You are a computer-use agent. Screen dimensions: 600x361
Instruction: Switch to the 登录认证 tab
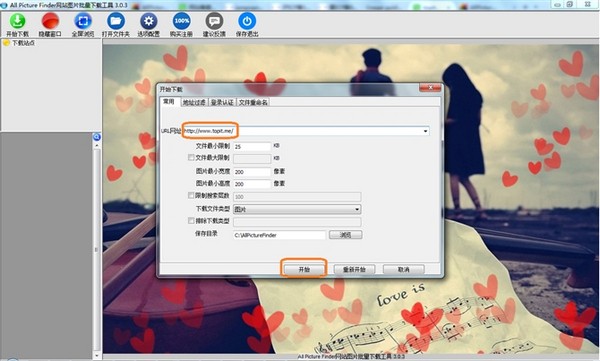(x=222, y=103)
